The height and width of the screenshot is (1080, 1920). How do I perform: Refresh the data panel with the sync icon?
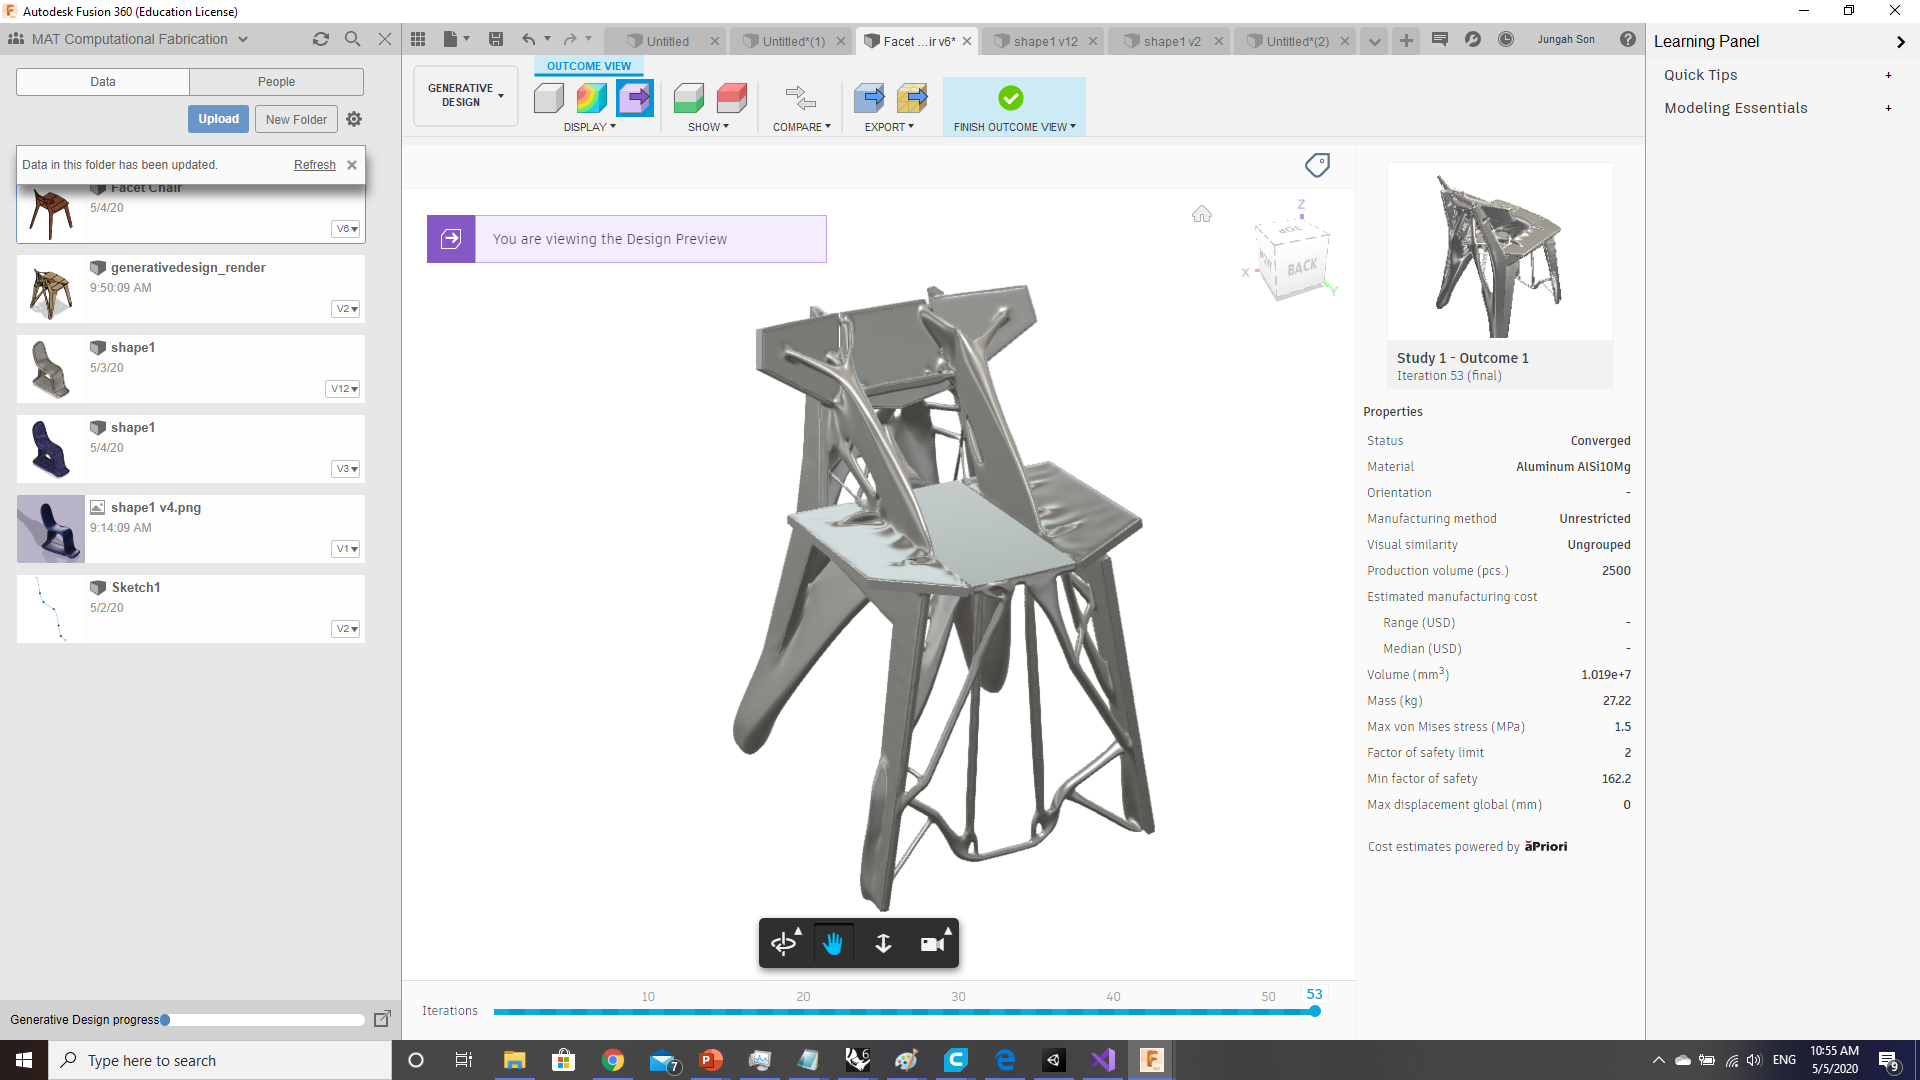[320, 39]
